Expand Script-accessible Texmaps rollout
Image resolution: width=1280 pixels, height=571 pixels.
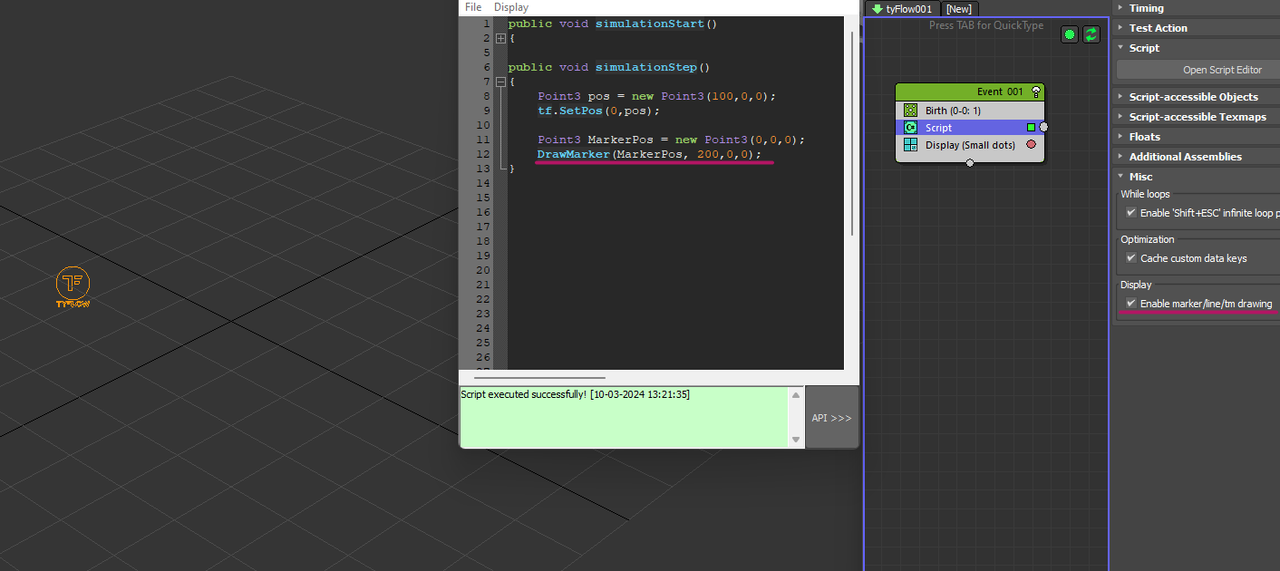tap(1196, 117)
